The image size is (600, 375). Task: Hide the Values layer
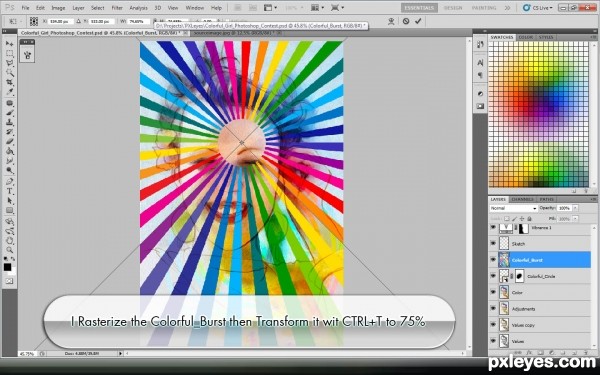pyautogui.click(x=493, y=341)
